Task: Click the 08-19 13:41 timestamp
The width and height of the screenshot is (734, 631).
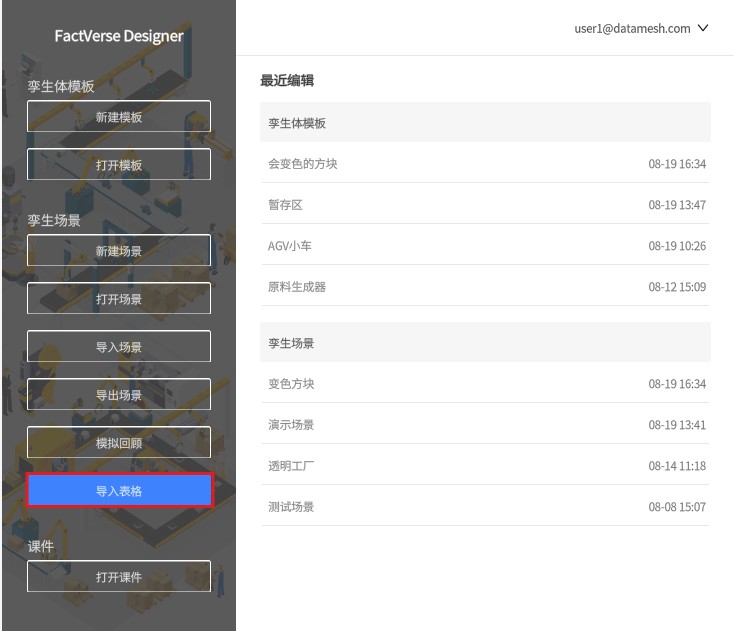Action: point(677,425)
